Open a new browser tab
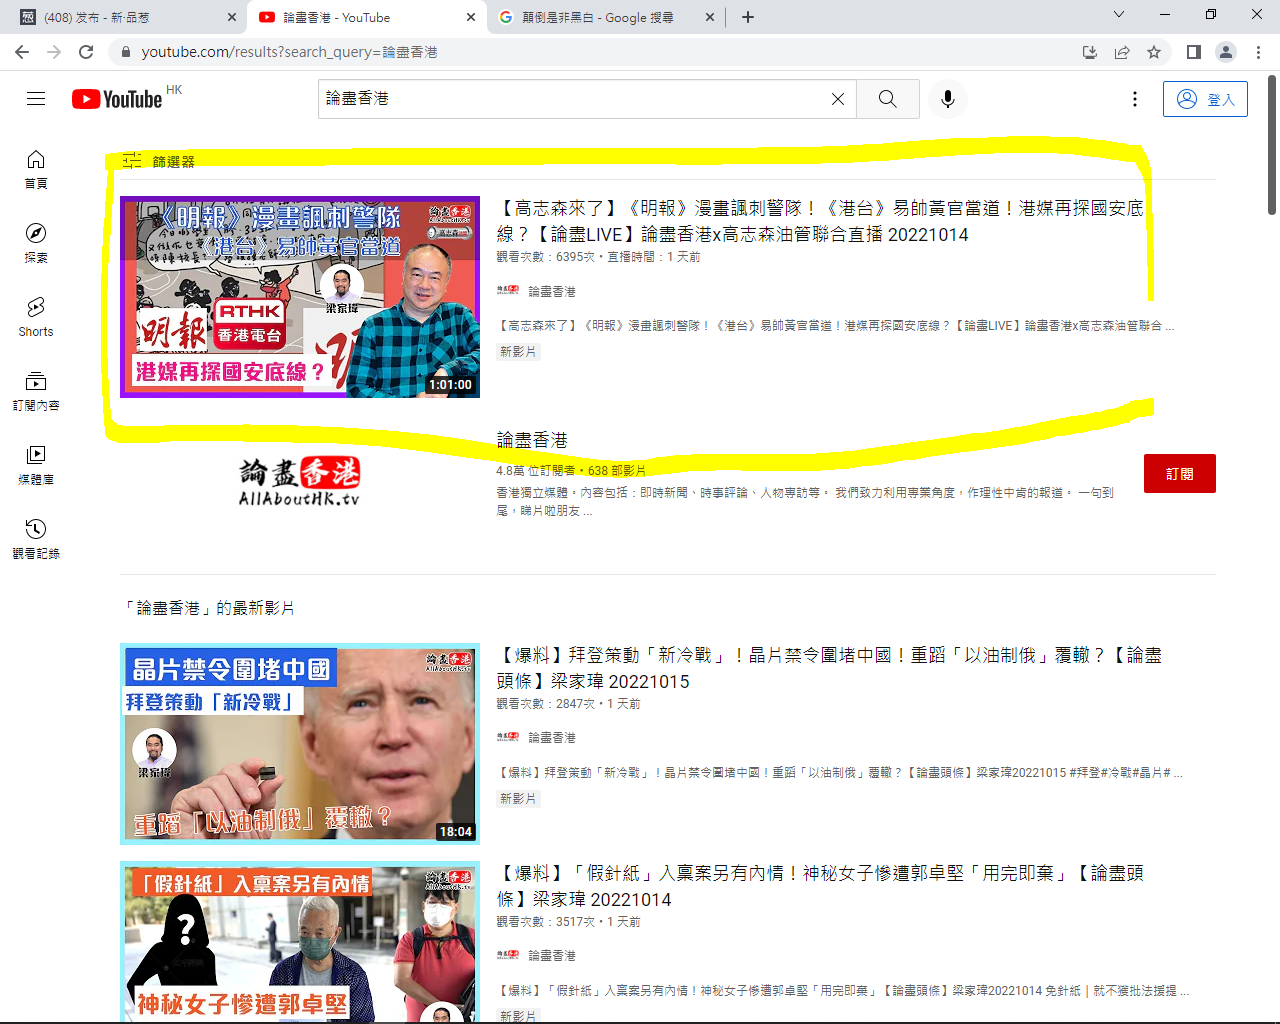Image resolution: width=1280 pixels, height=1024 pixels. (x=748, y=17)
